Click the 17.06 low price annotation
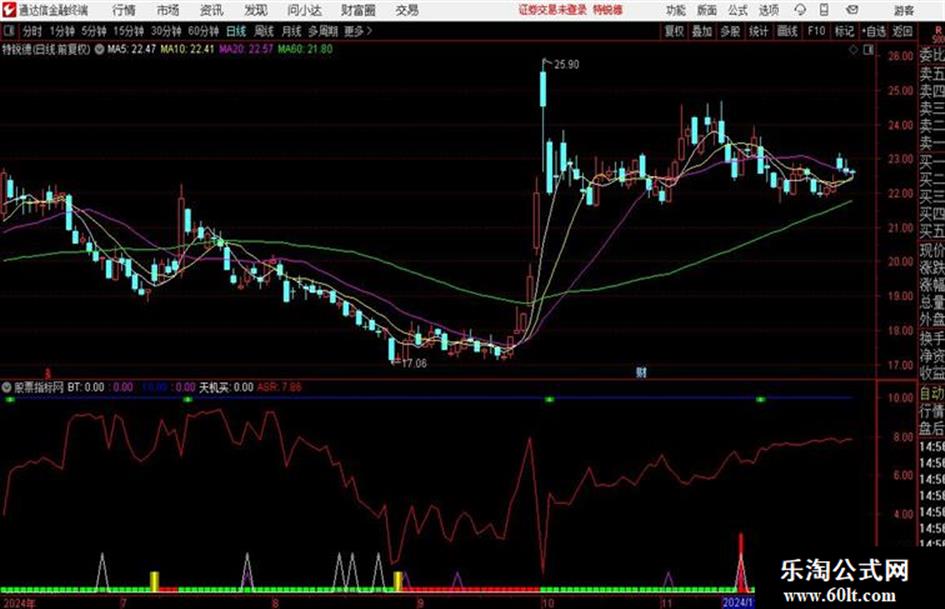The width and height of the screenshot is (945, 609). (413, 363)
